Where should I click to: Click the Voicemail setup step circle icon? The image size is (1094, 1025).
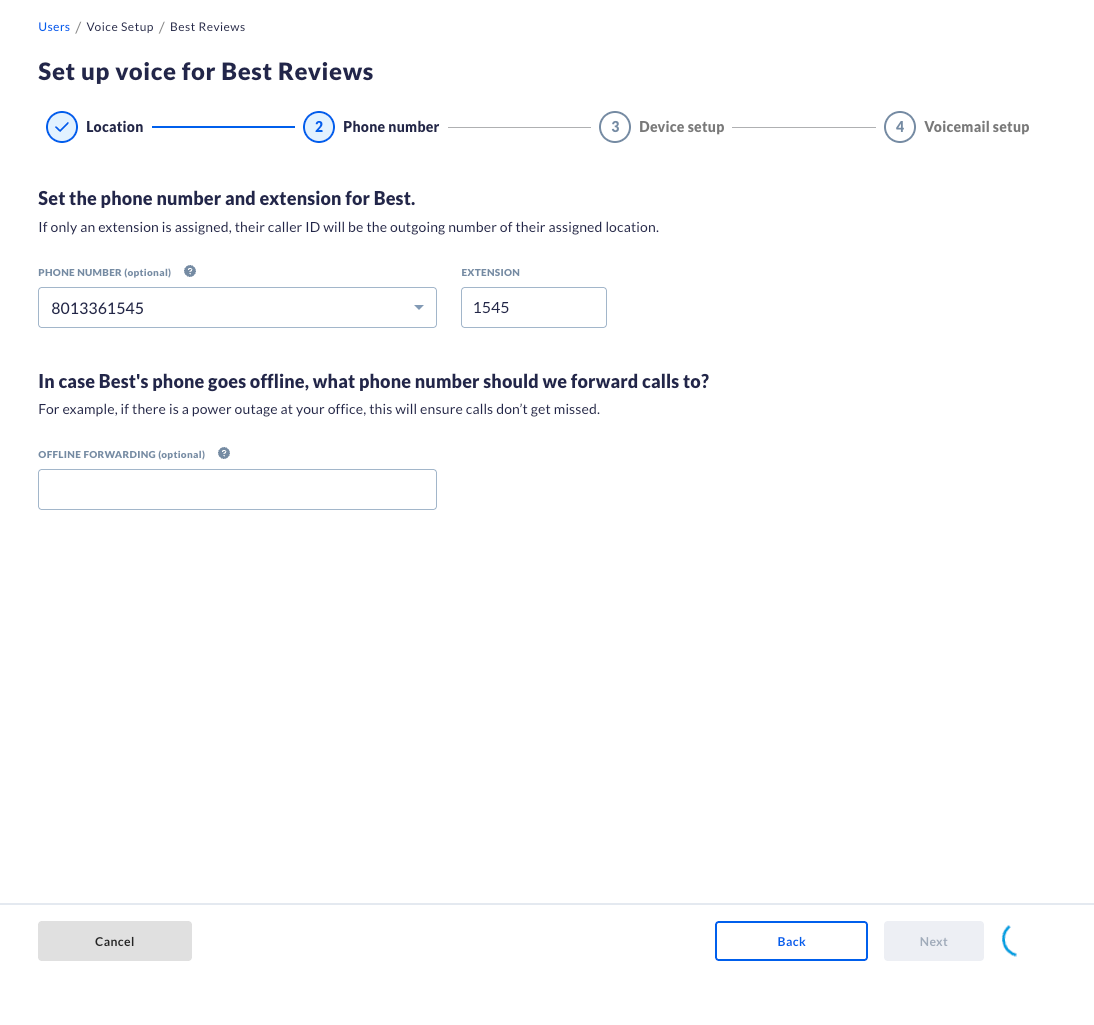coord(899,127)
